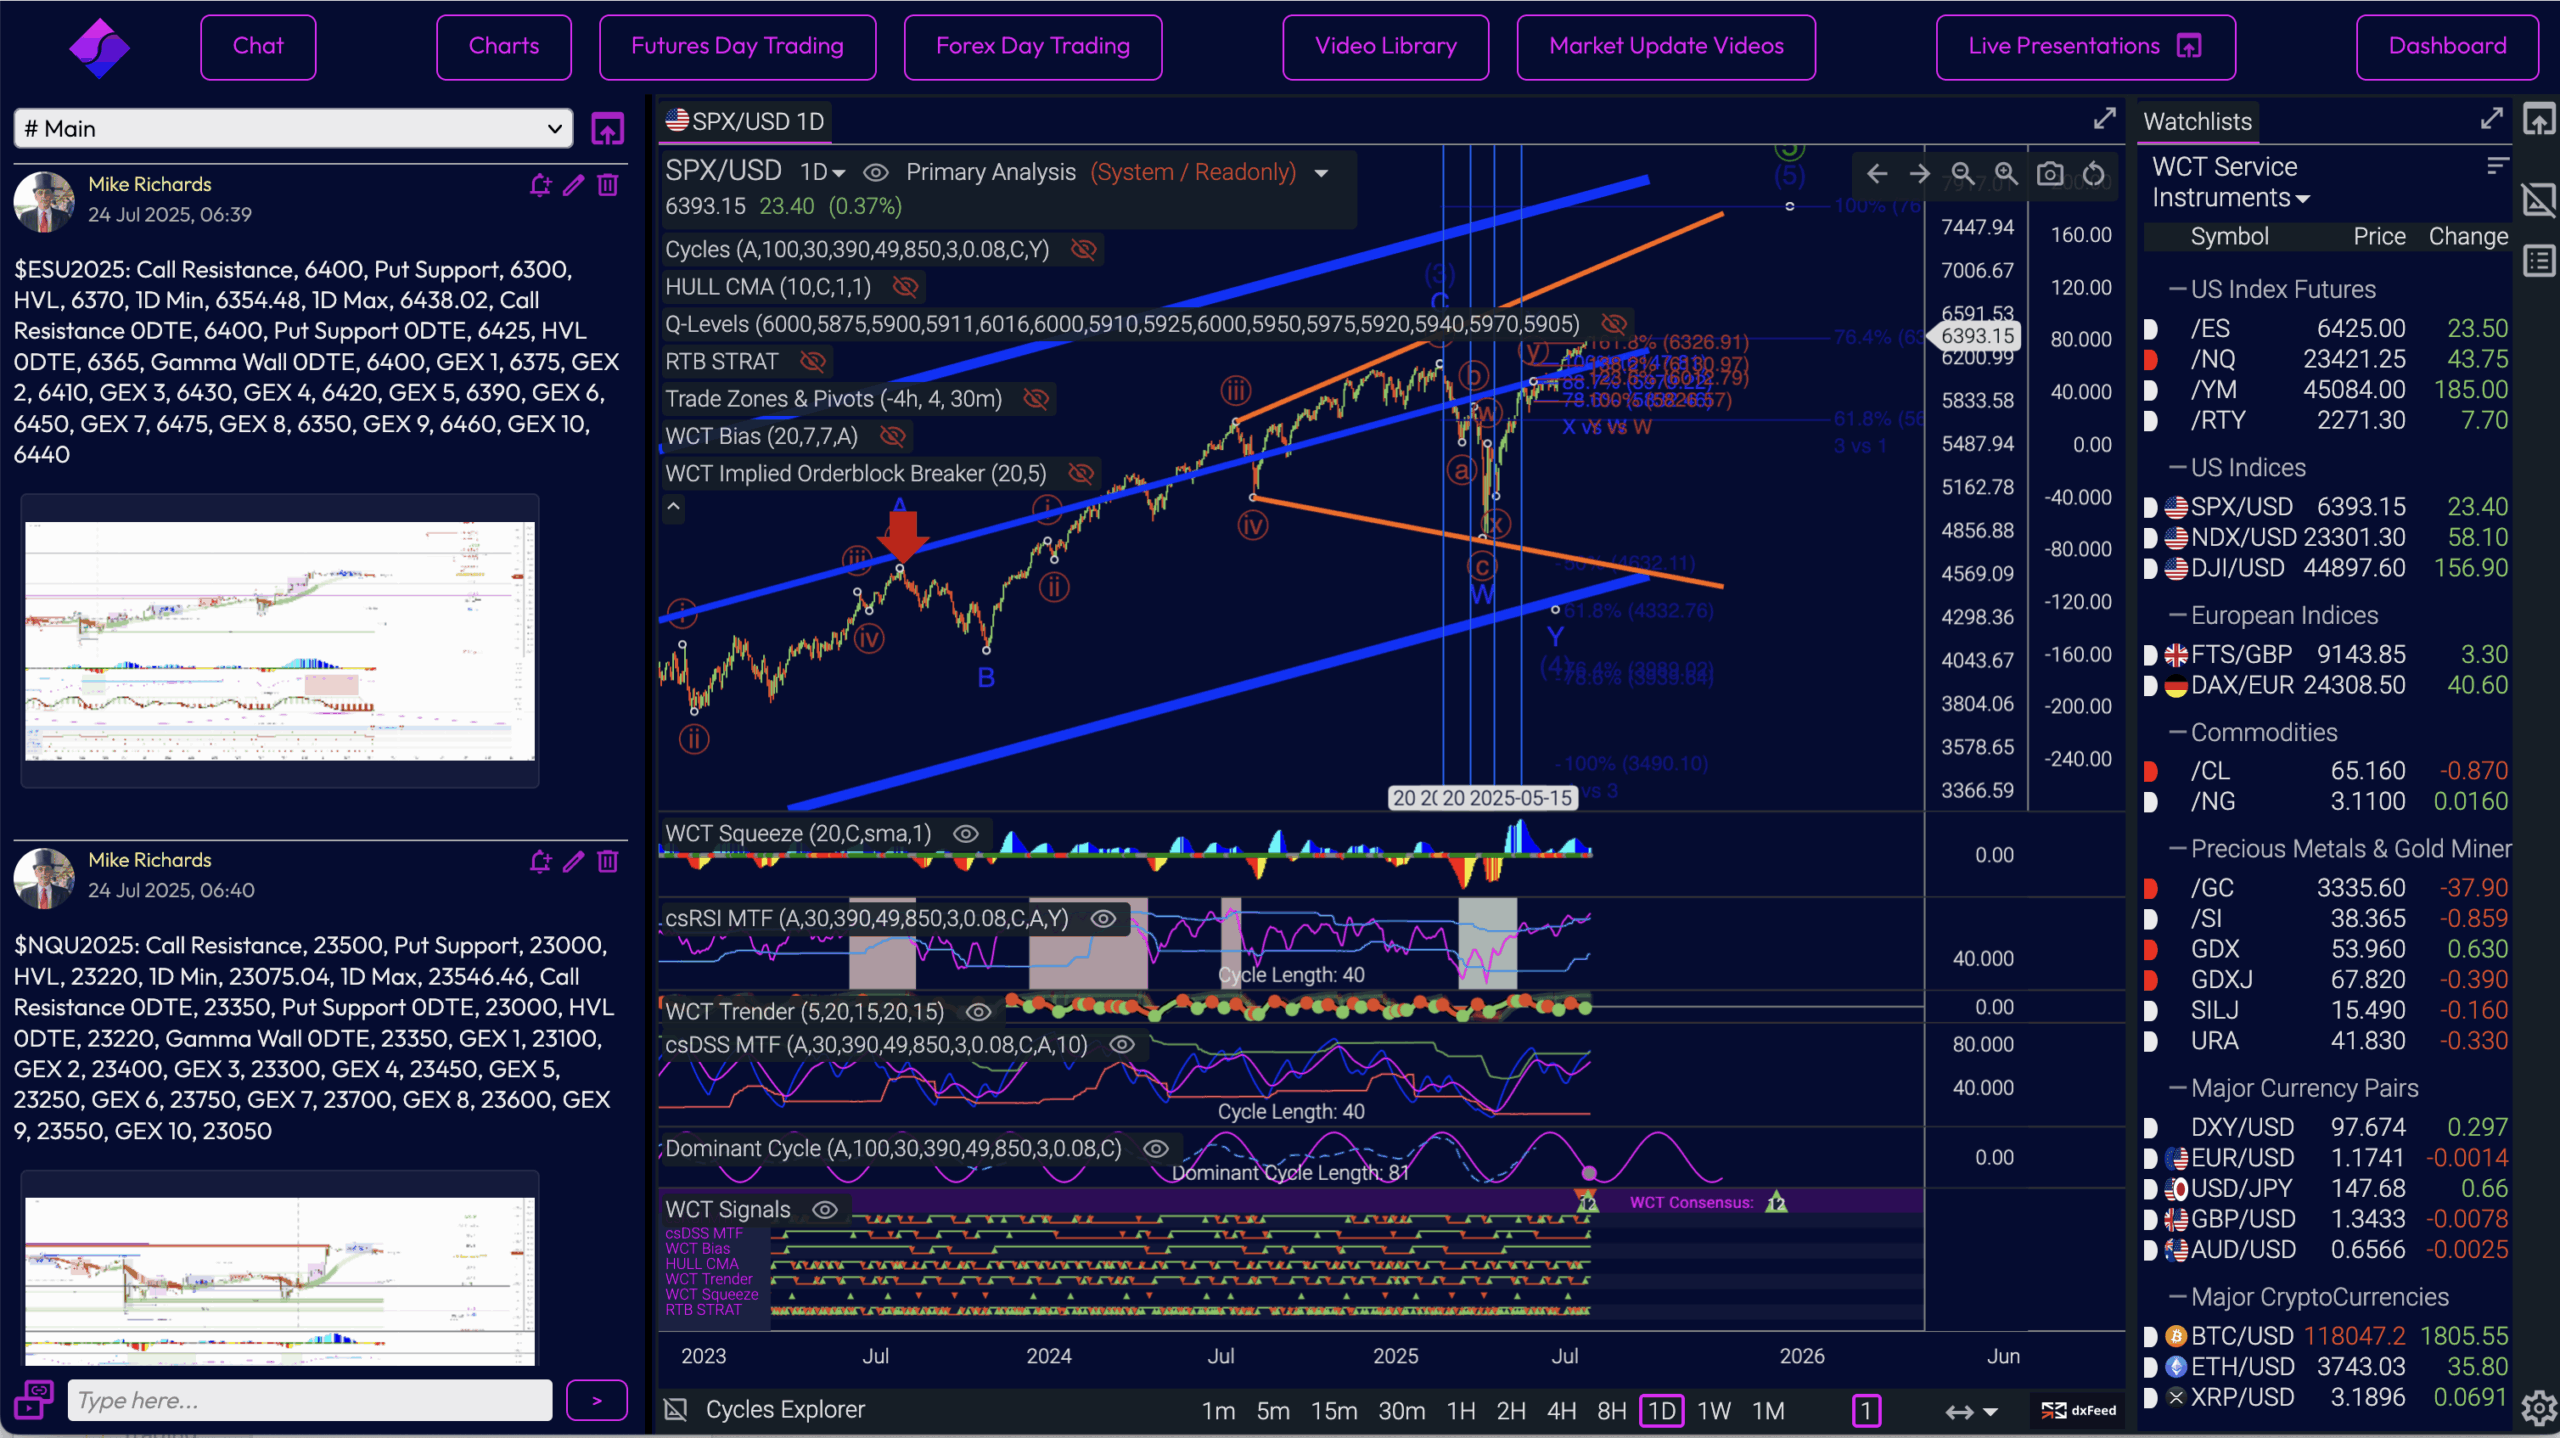Open list-view icon in right sidebar
Image resolution: width=2560 pixels, height=1438 pixels.
[2539, 261]
